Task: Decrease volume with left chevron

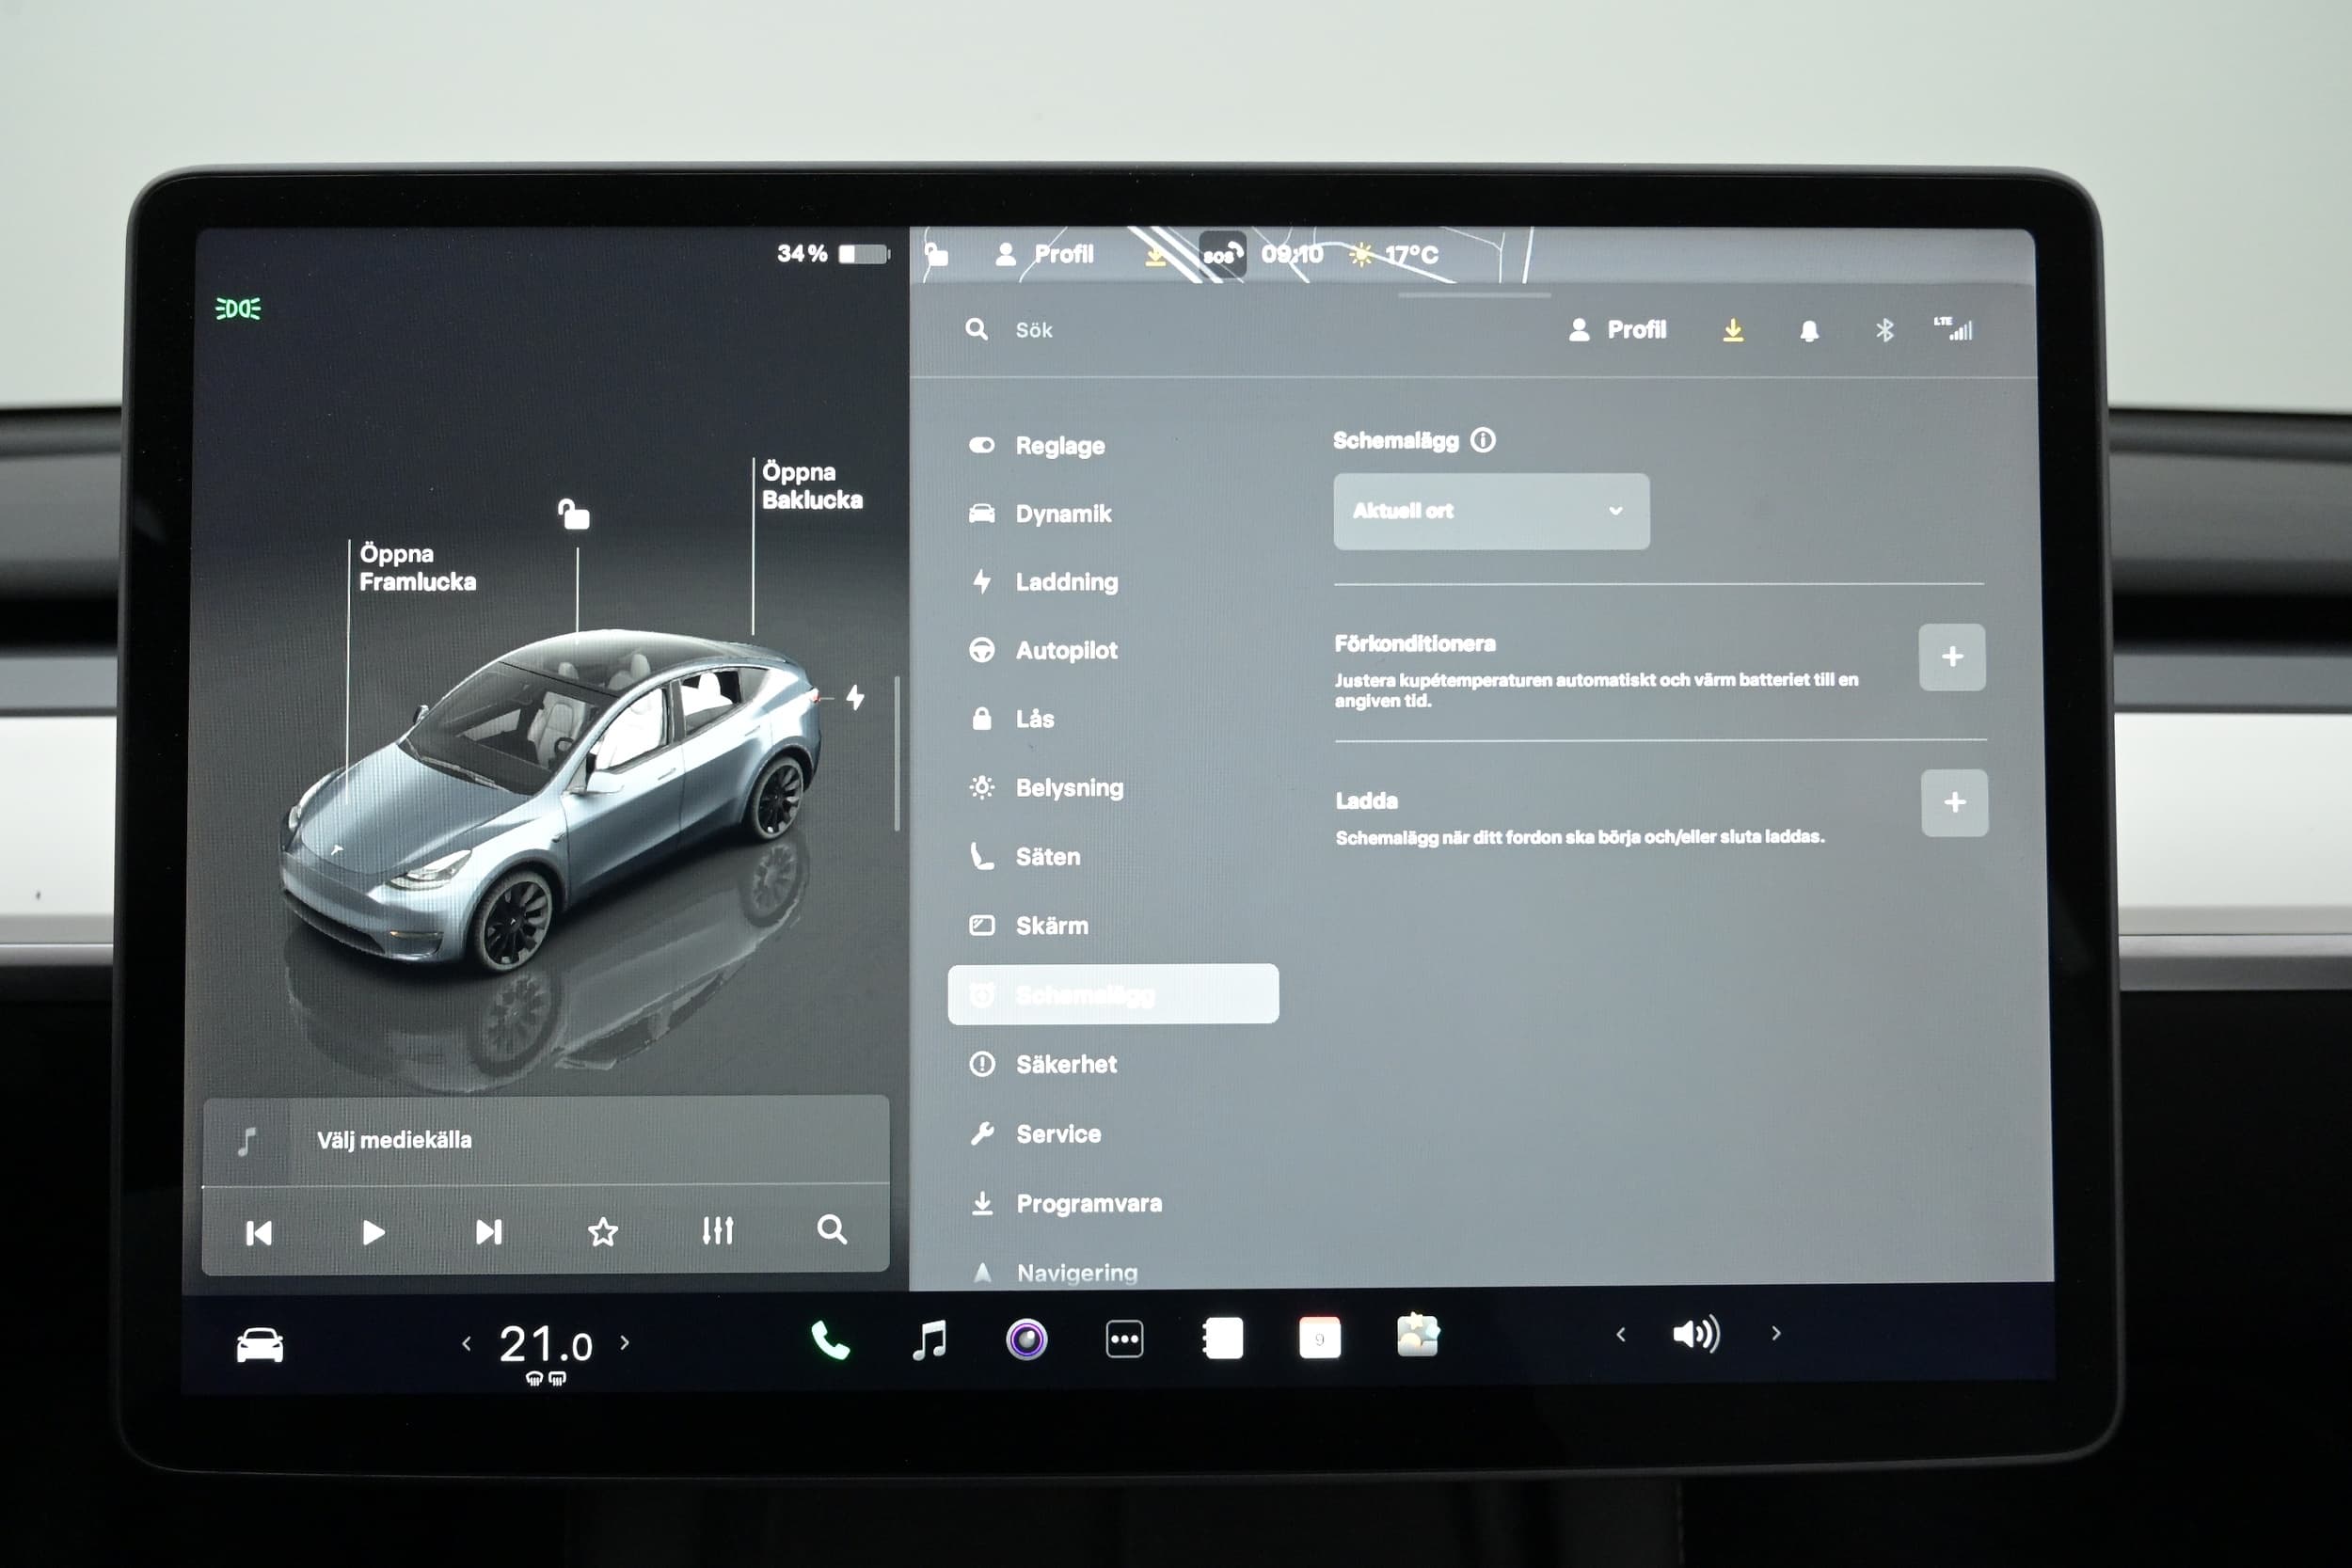Action: click(x=1620, y=1334)
